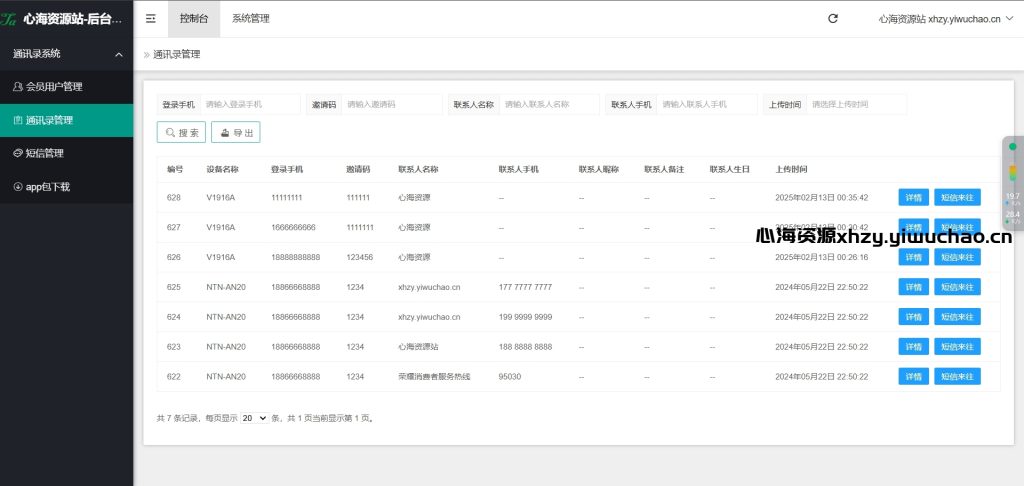Click the 导出 button

[236, 132]
